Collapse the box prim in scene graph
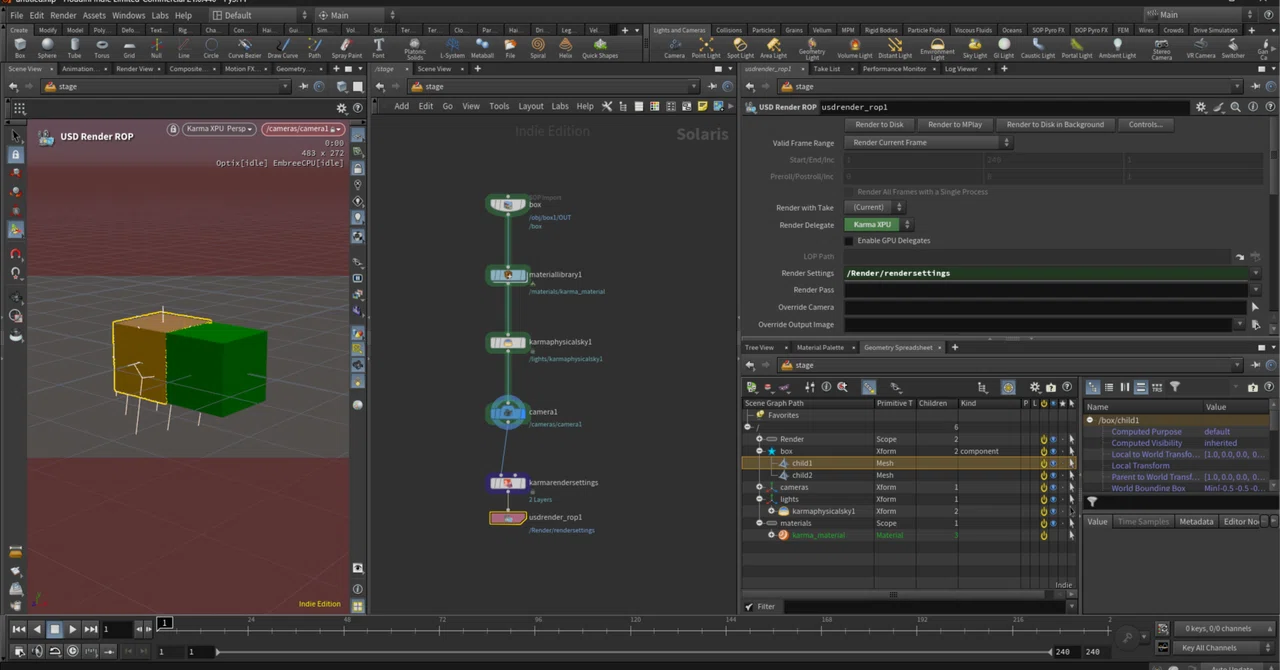The width and height of the screenshot is (1280, 670). click(x=759, y=452)
